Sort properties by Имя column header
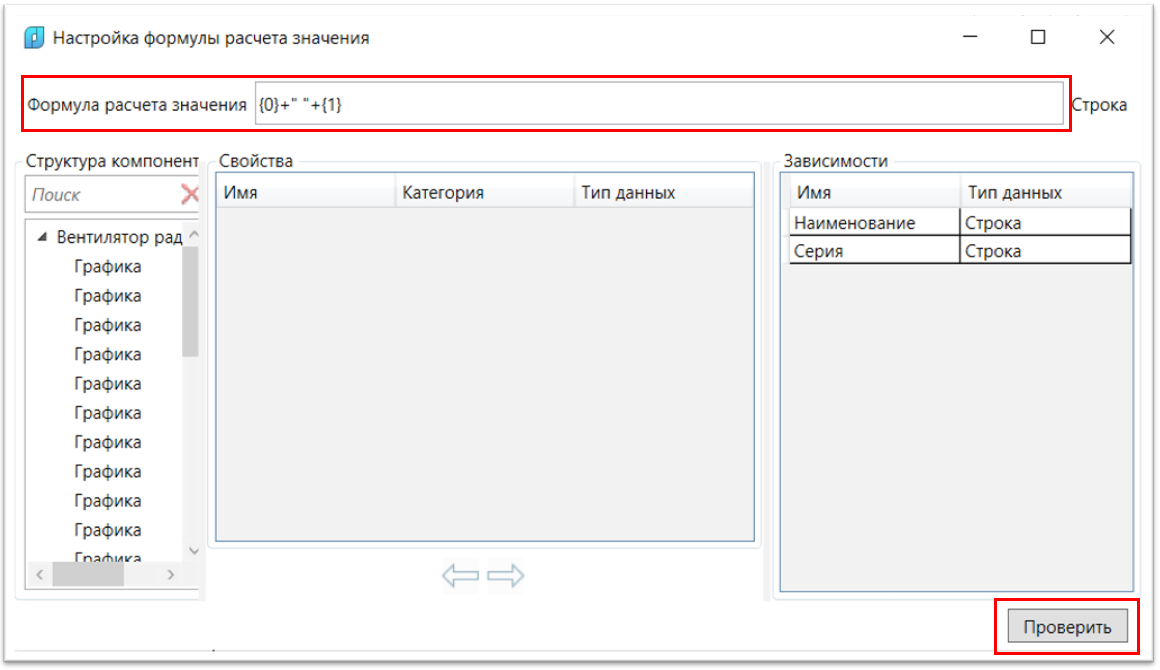 click(x=305, y=193)
